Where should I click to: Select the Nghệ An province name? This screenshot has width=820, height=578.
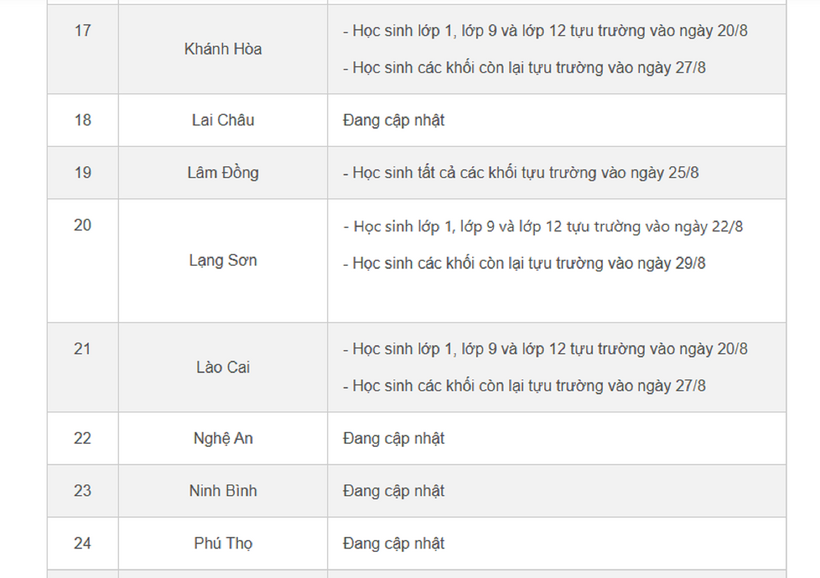tap(223, 438)
